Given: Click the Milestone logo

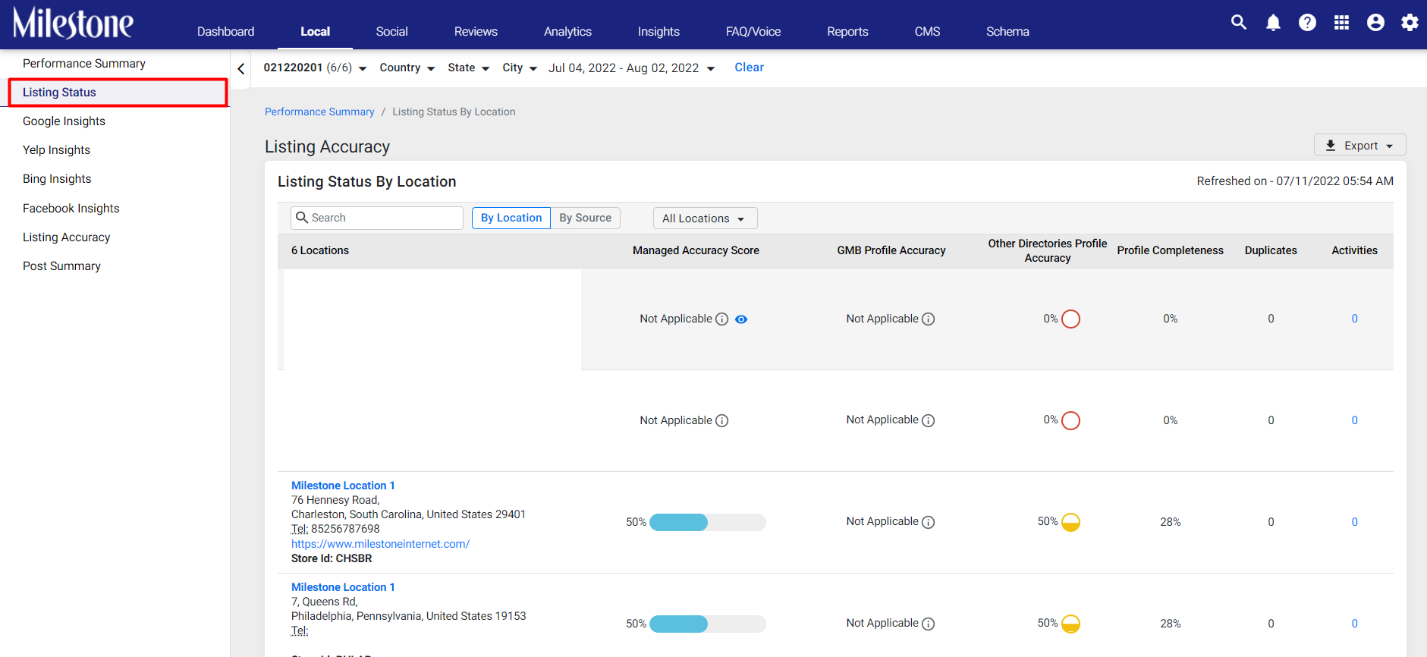Looking at the screenshot, I should (73, 22).
